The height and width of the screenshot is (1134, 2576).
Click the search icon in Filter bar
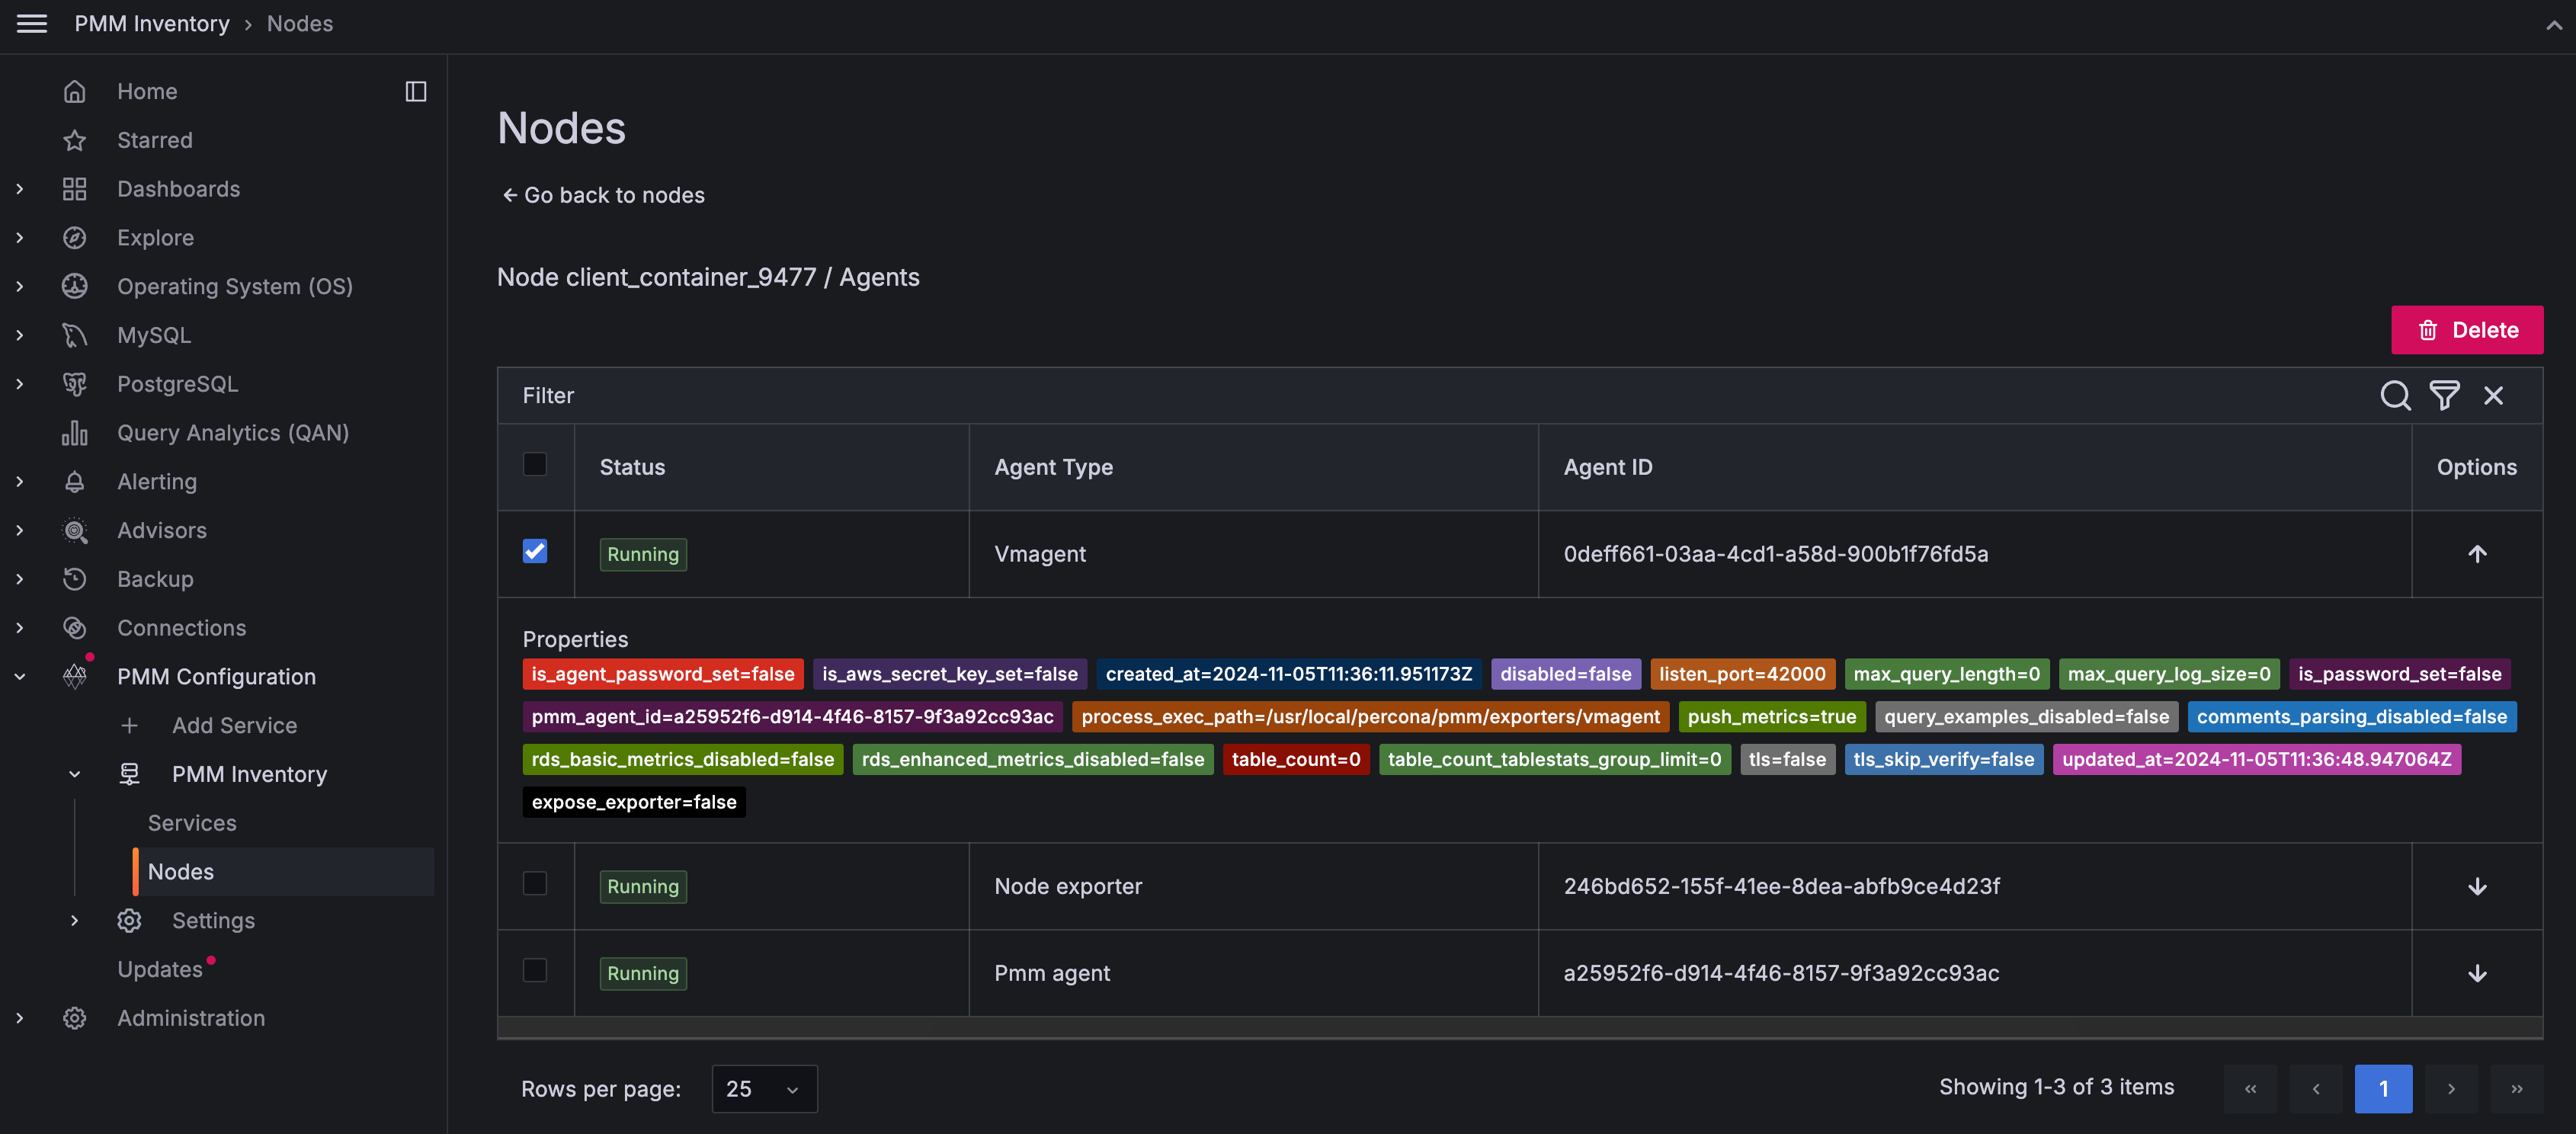coord(2394,396)
